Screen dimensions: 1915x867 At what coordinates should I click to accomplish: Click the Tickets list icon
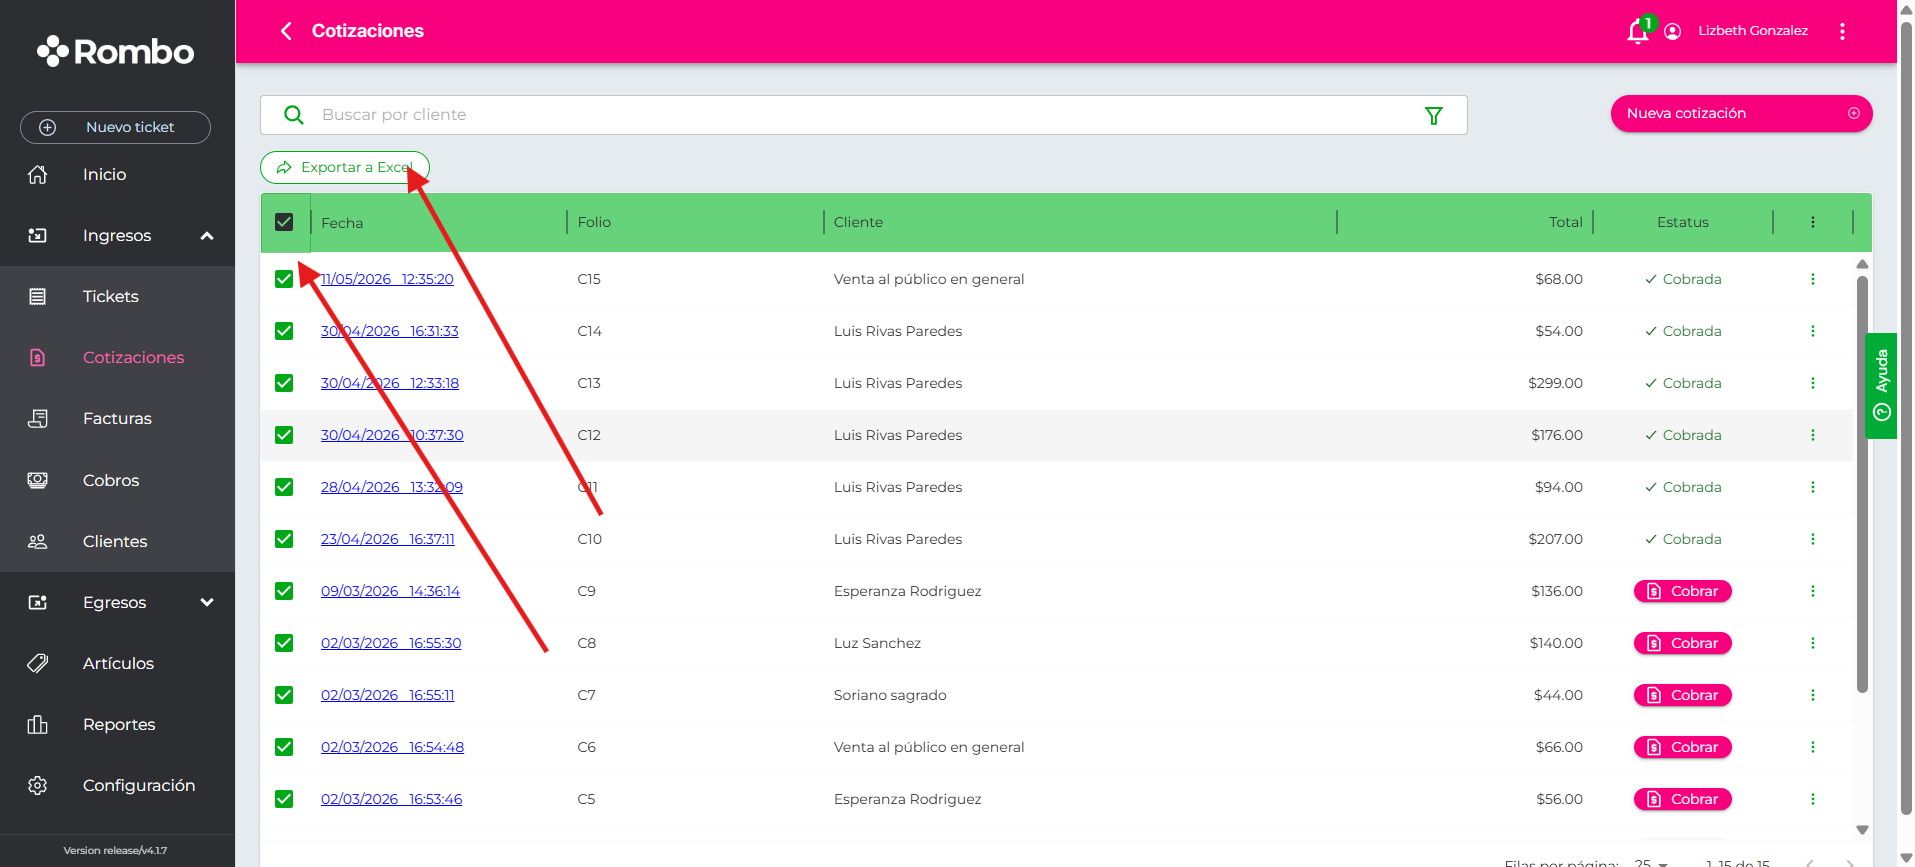click(37, 296)
